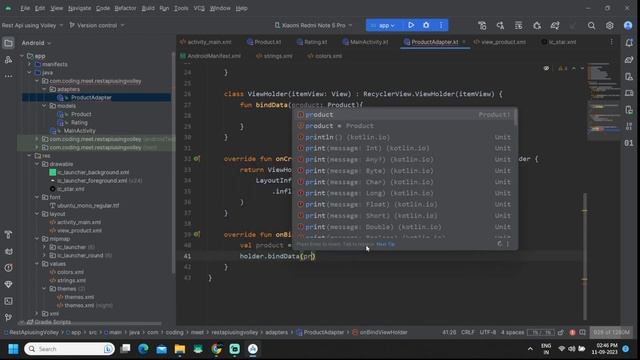
Task: Open Microsoft Edge from taskbar
Action: 143,349
